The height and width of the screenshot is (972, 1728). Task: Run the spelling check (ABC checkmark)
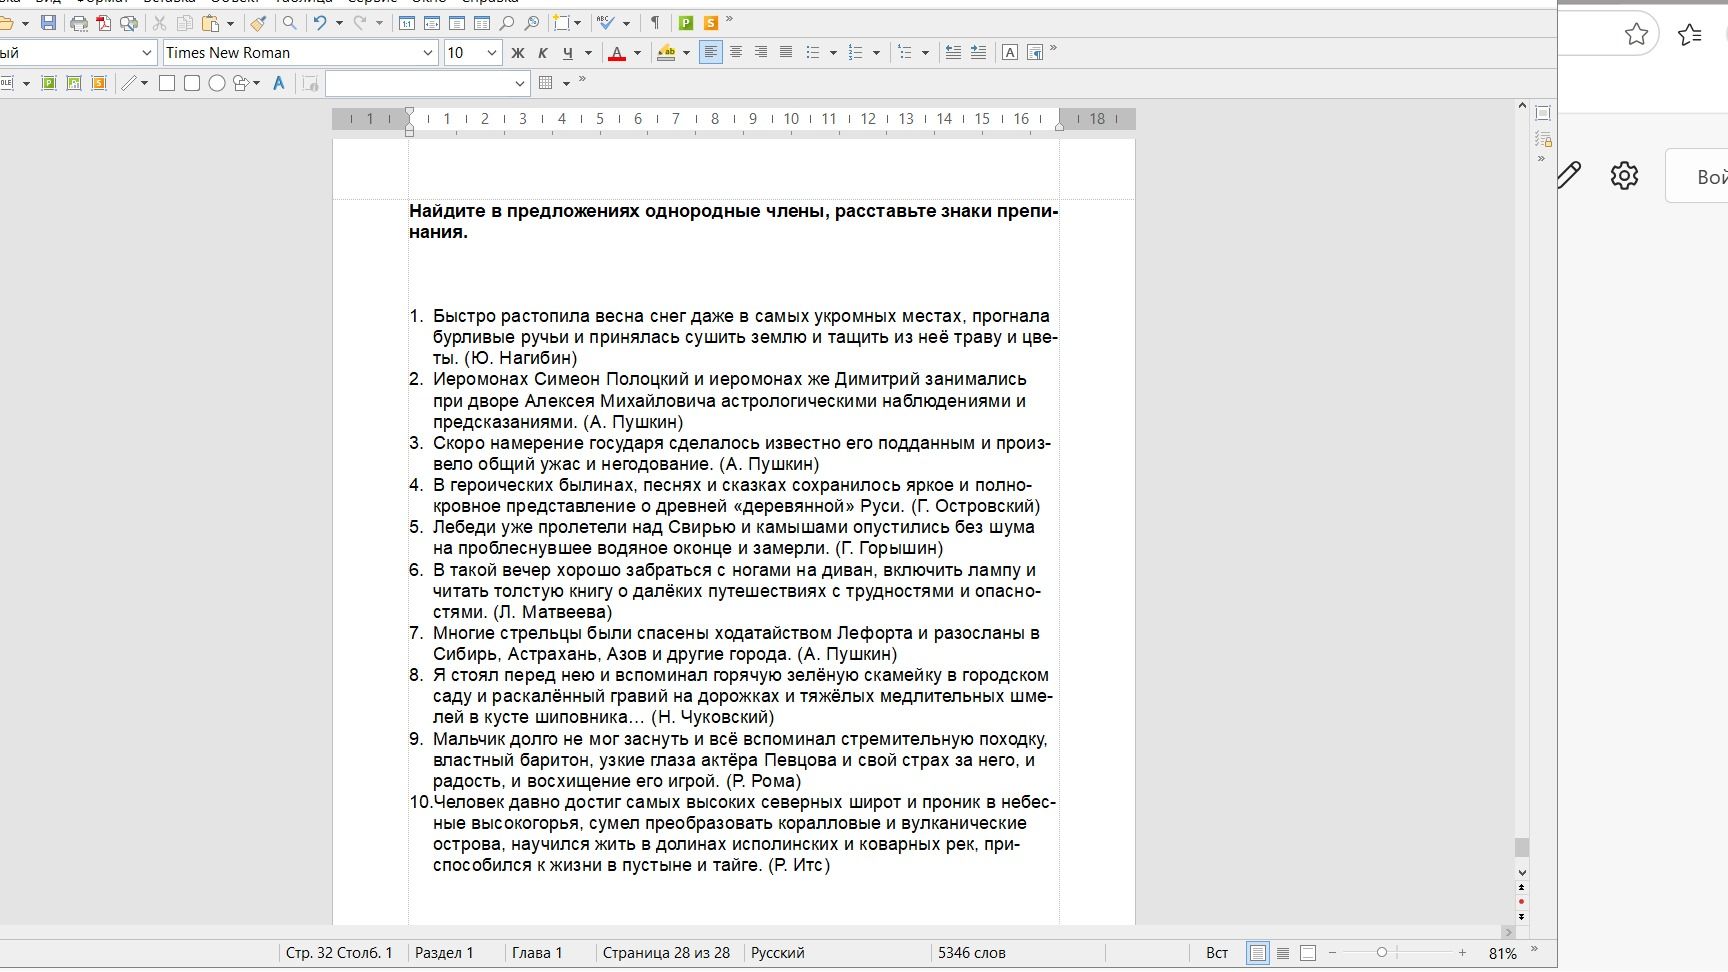click(x=605, y=23)
